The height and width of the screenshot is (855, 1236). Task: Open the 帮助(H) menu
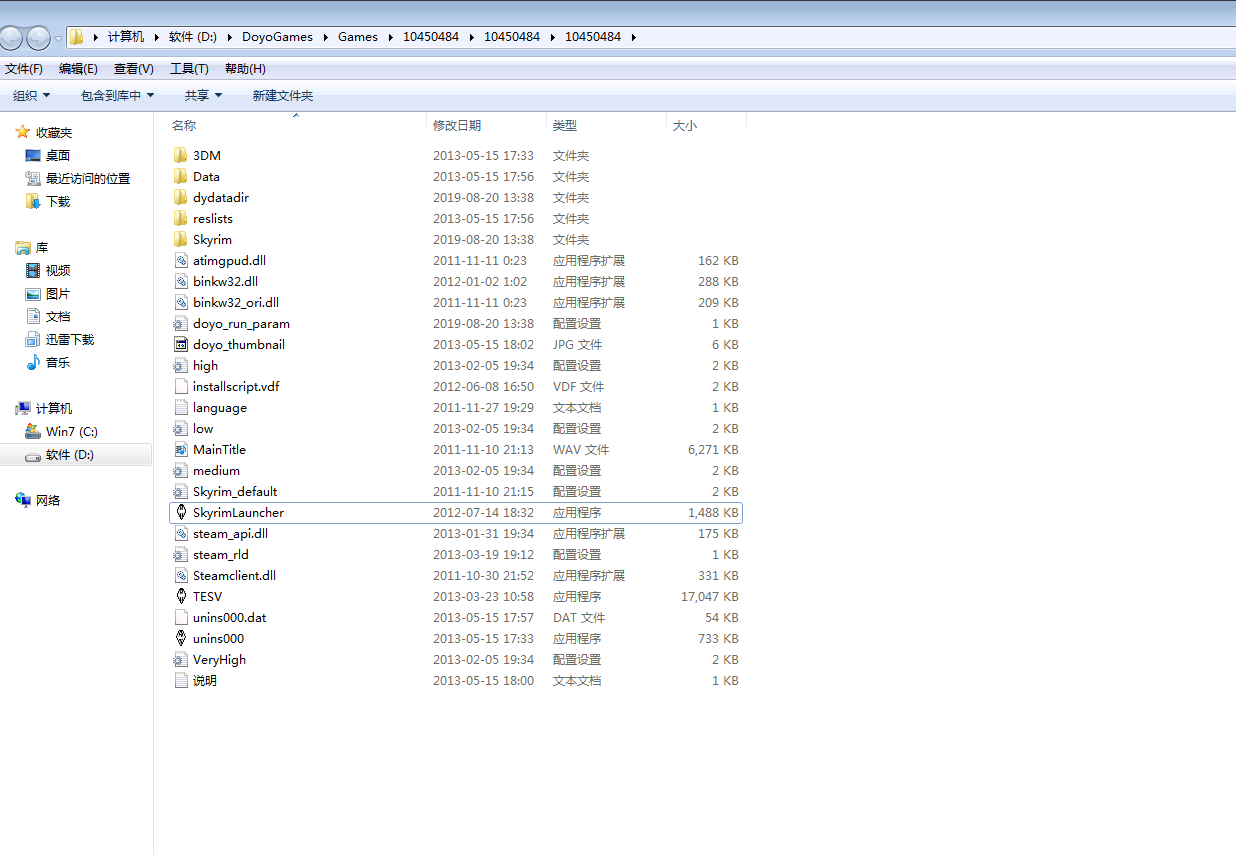245,68
